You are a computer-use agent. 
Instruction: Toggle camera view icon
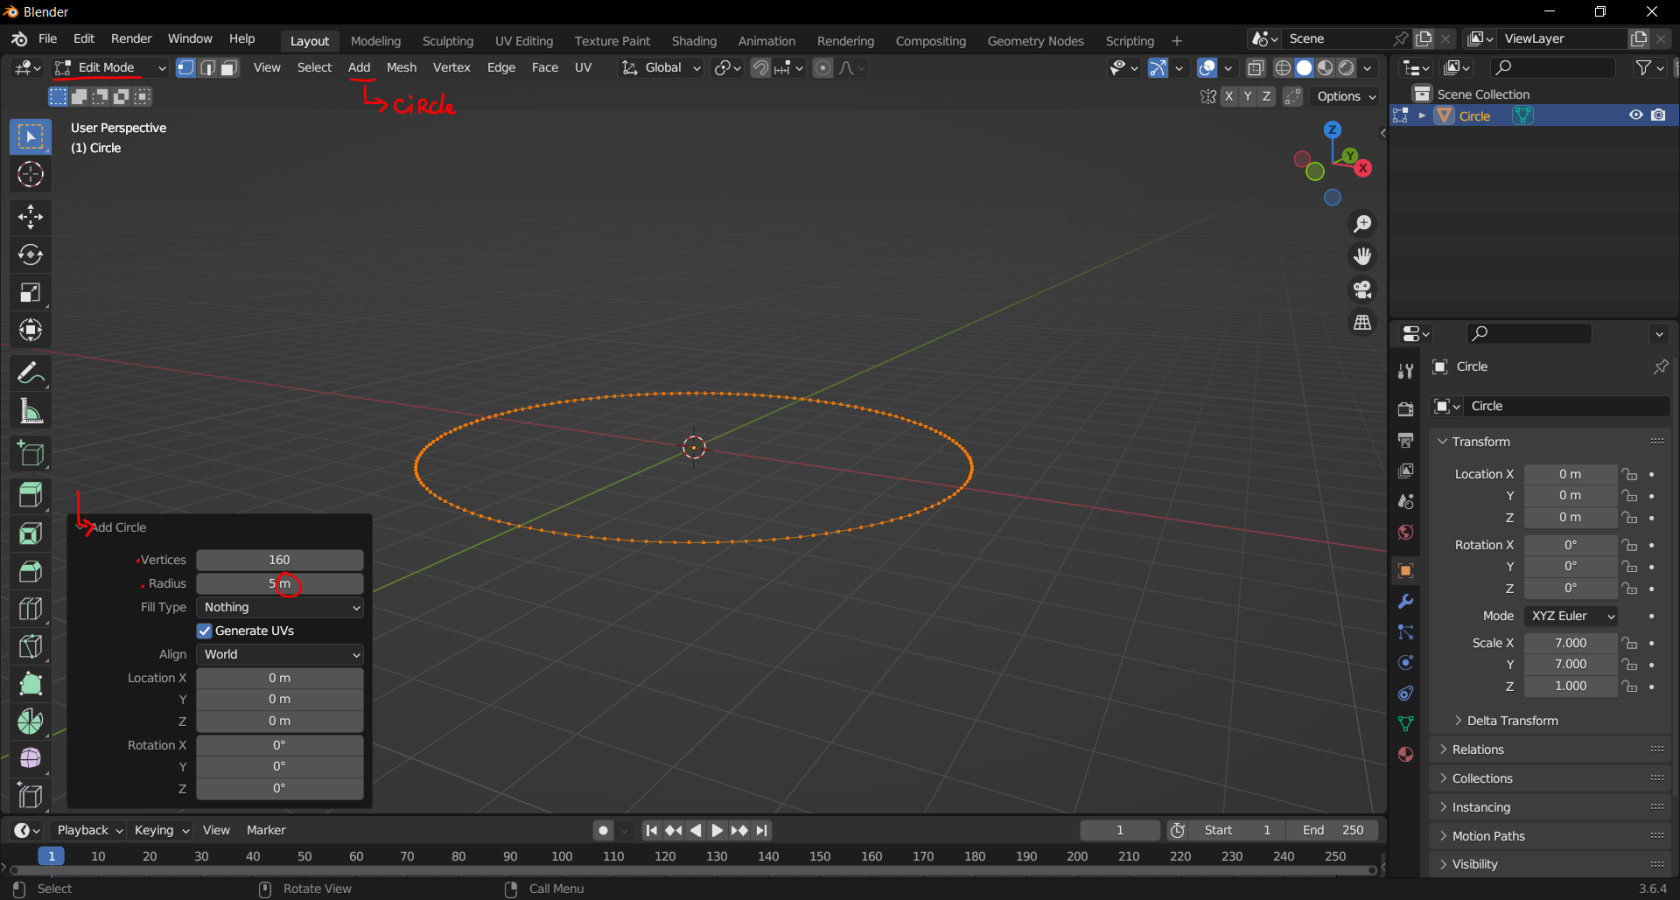pyautogui.click(x=1362, y=289)
